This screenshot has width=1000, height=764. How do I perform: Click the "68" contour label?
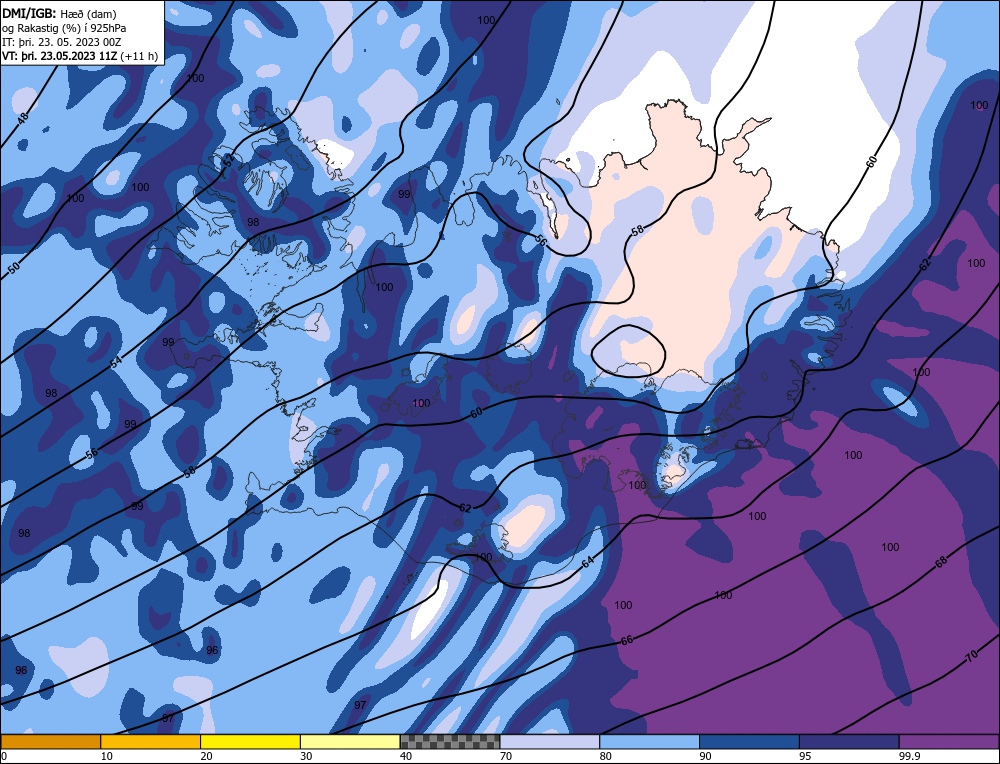[941, 561]
